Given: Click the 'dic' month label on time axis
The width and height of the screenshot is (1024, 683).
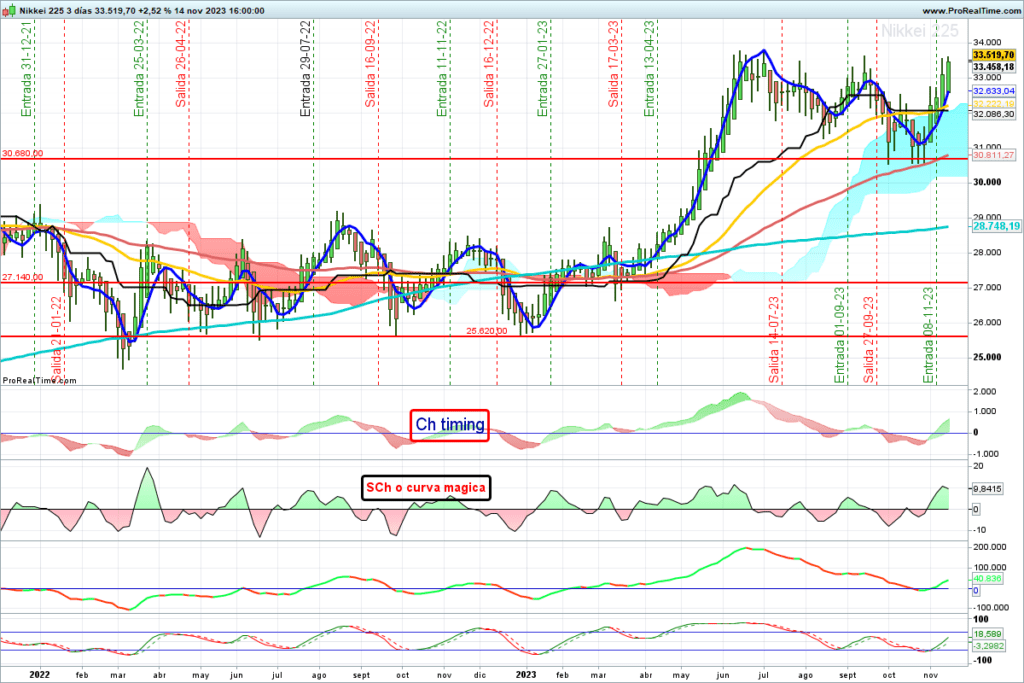Looking at the screenshot, I should click(x=479, y=675).
